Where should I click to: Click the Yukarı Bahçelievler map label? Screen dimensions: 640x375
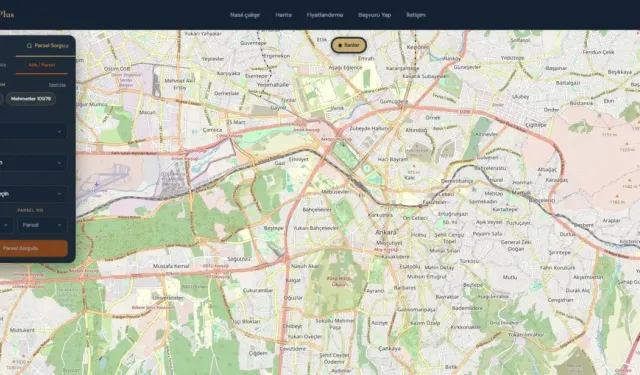316,228
